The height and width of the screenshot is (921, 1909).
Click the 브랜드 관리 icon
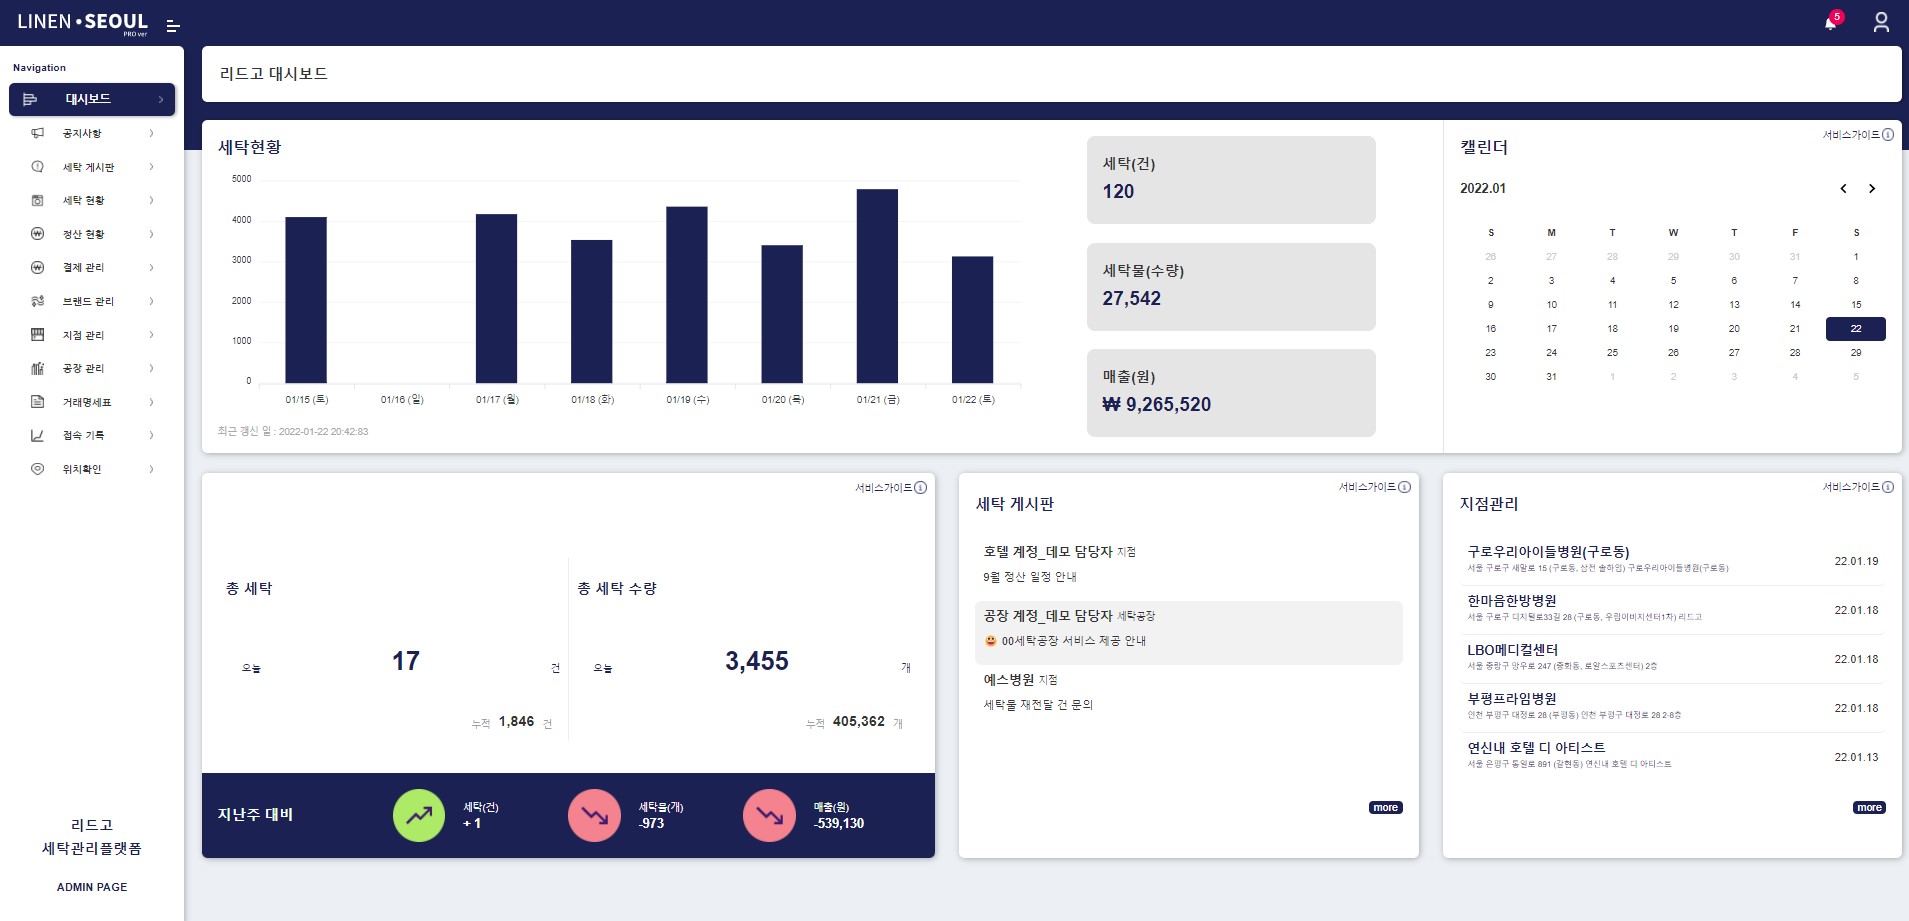pos(38,301)
